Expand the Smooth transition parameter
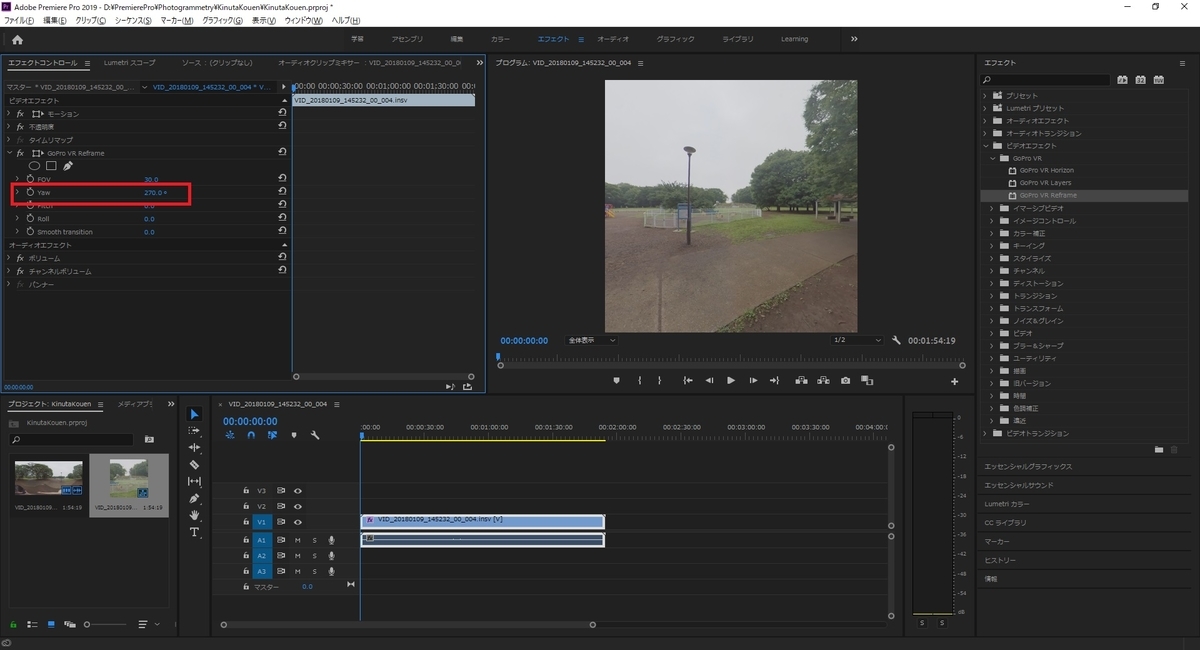The width and height of the screenshot is (1200, 650). (x=17, y=231)
